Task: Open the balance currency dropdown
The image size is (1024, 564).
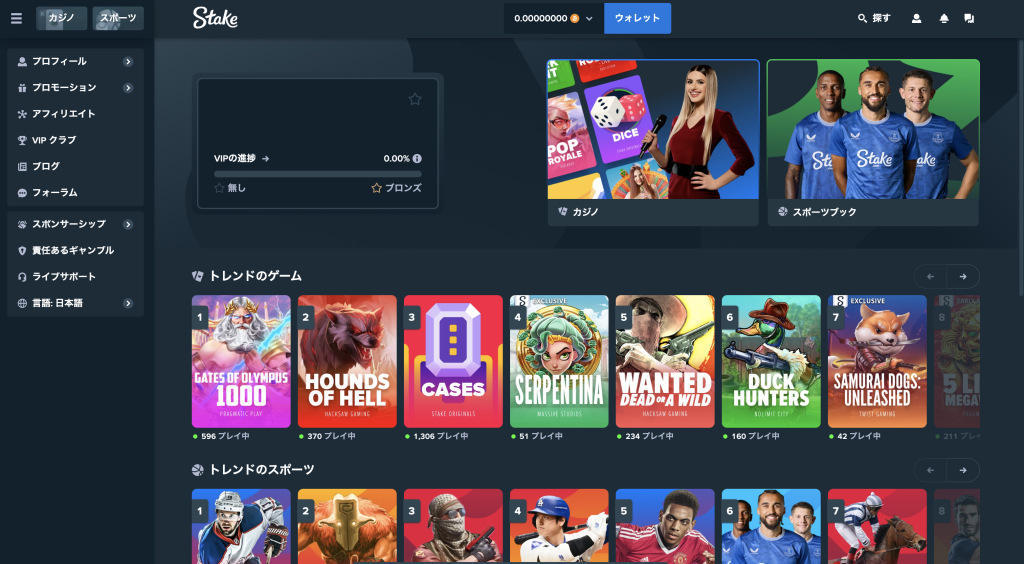Action: coord(554,18)
